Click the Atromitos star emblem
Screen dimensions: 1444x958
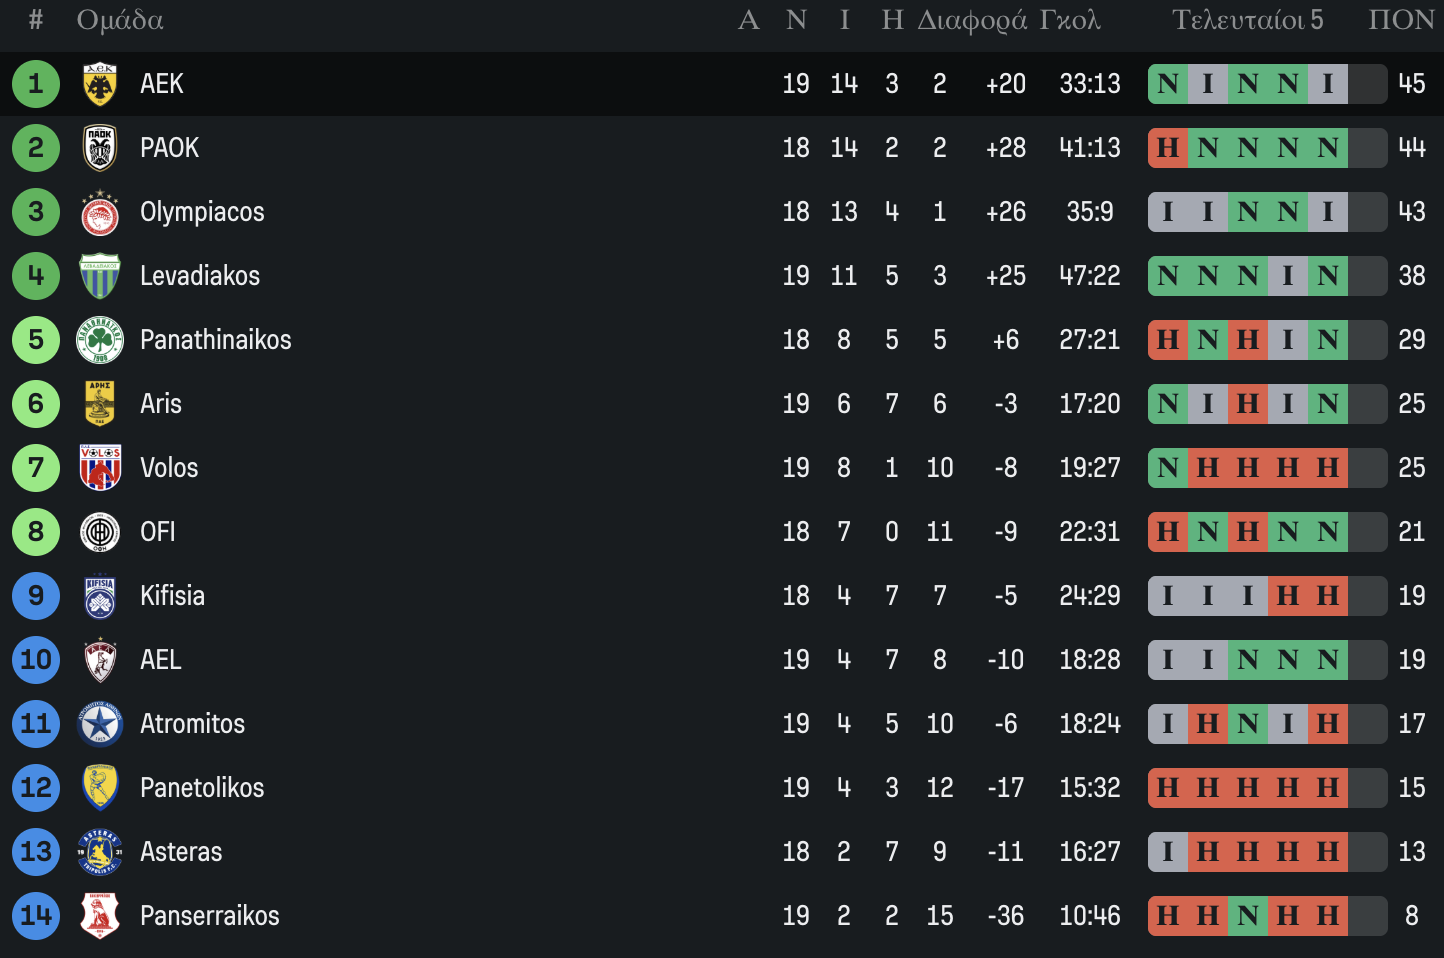[x=99, y=724]
